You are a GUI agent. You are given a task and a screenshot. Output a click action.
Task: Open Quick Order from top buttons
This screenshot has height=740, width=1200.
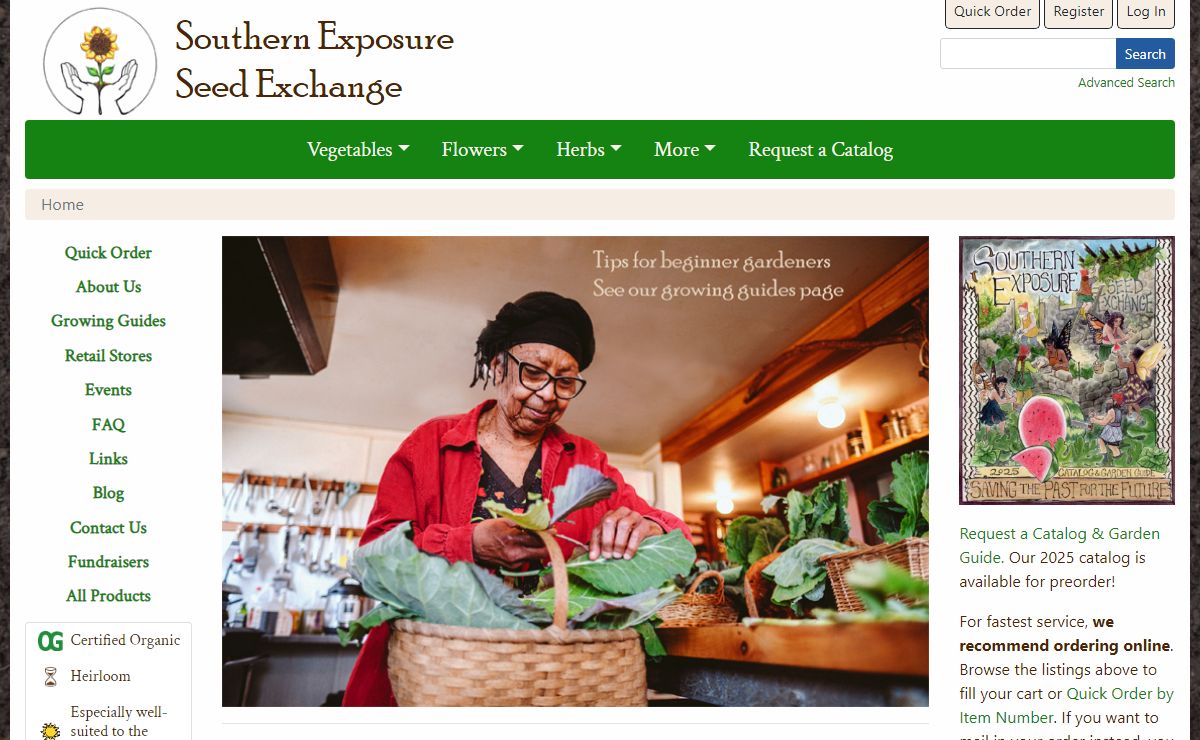coord(992,12)
